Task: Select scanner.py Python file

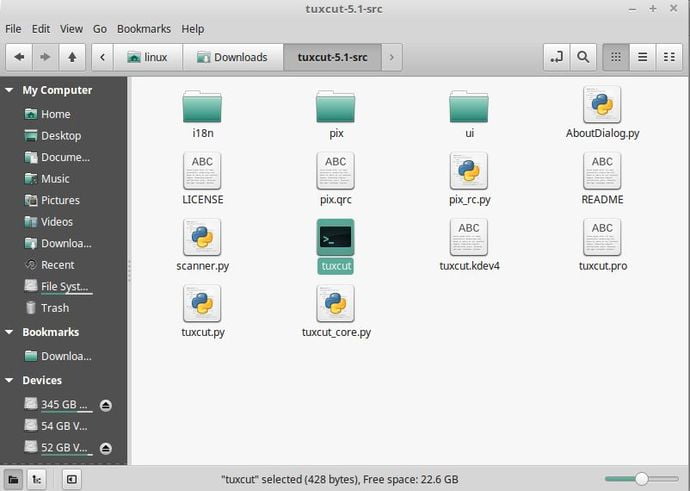Action: click(202, 246)
